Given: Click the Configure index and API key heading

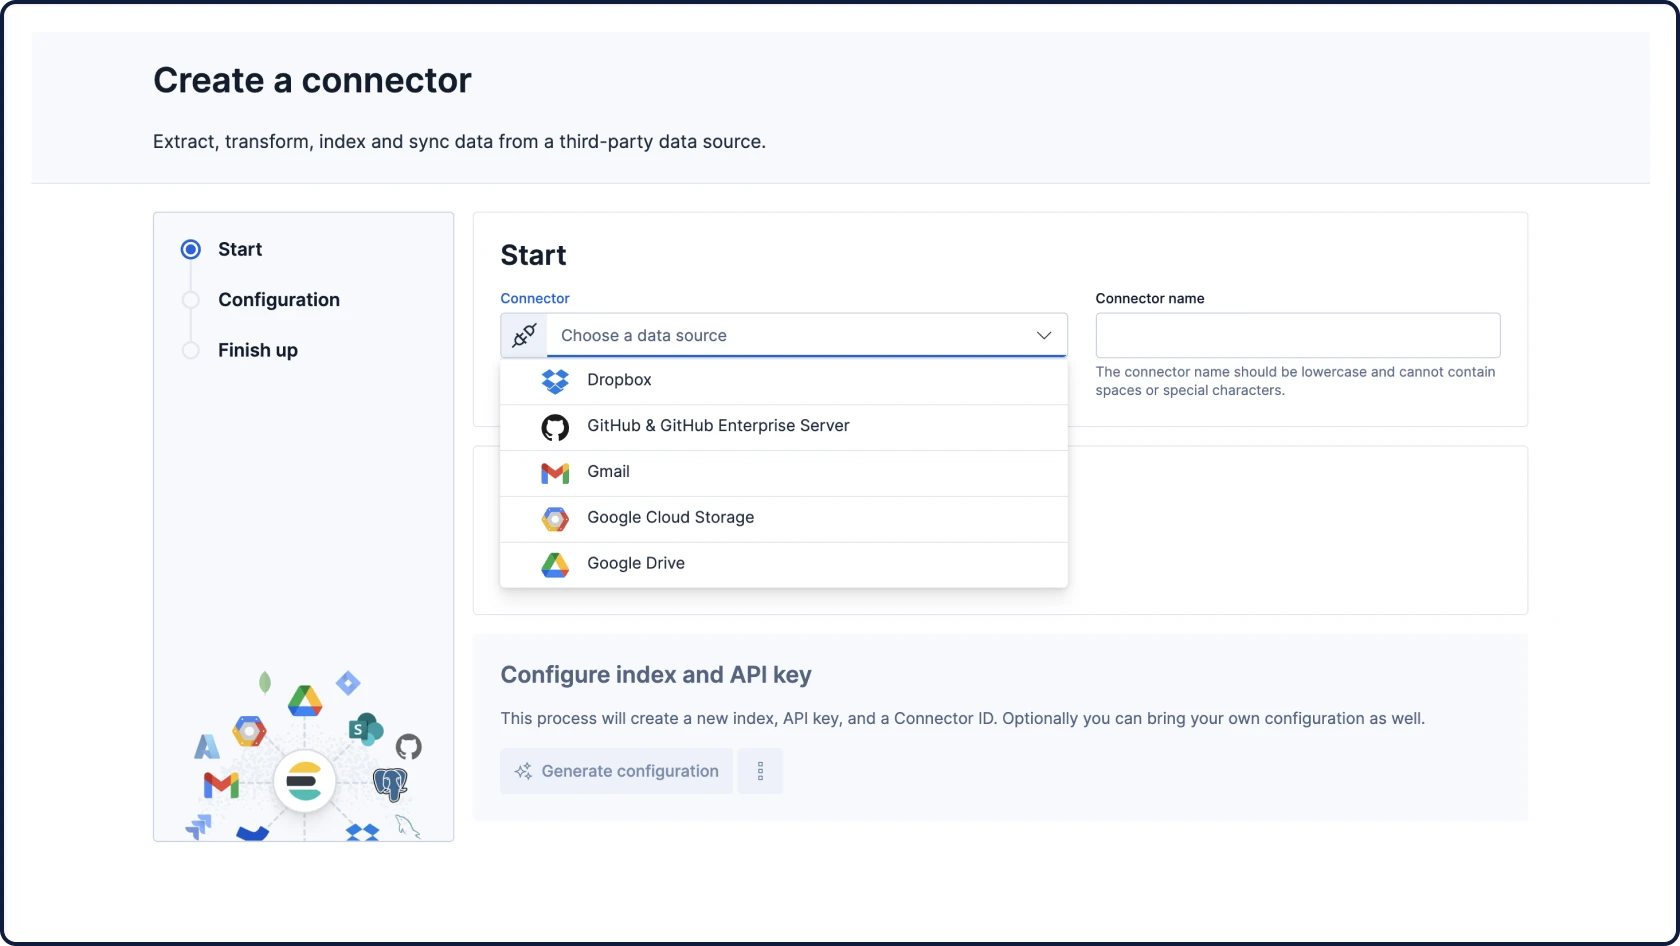Looking at the screenshot, I should click(656, 675).
